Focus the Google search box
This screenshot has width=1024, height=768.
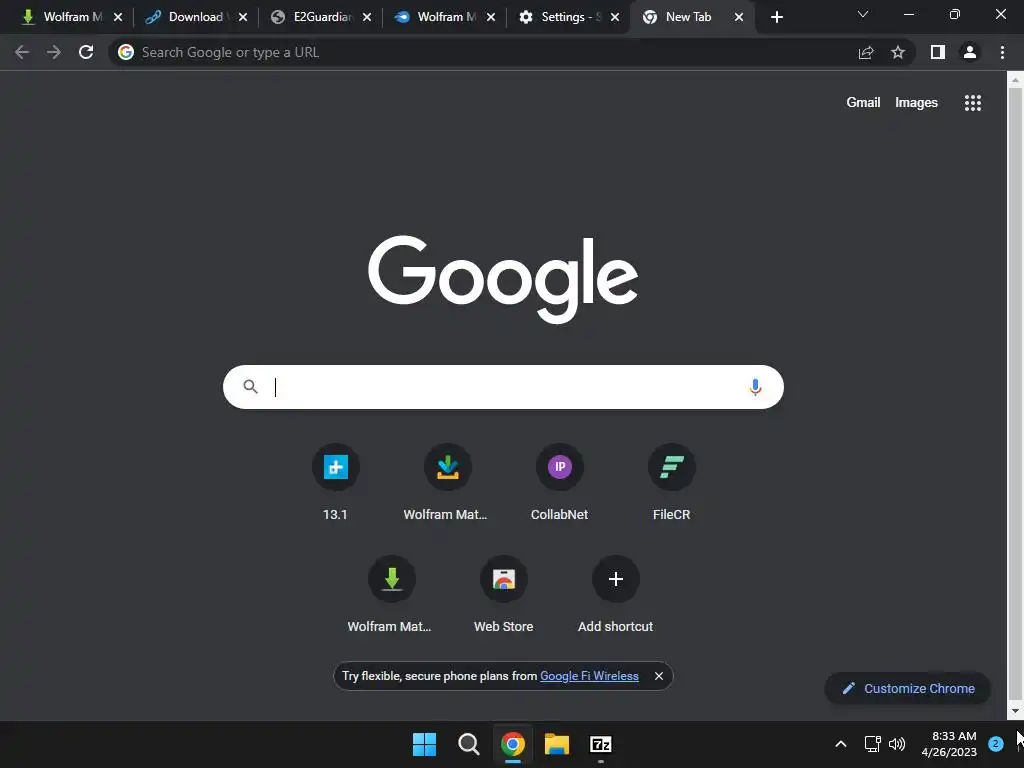pos(503,387)
